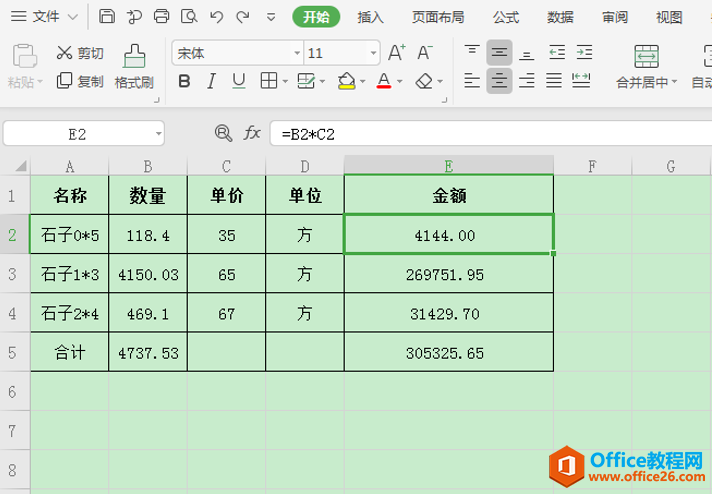Screen dimensions: 712x494
Task: Click 格式刷 format painter
Action: (134, 66)
